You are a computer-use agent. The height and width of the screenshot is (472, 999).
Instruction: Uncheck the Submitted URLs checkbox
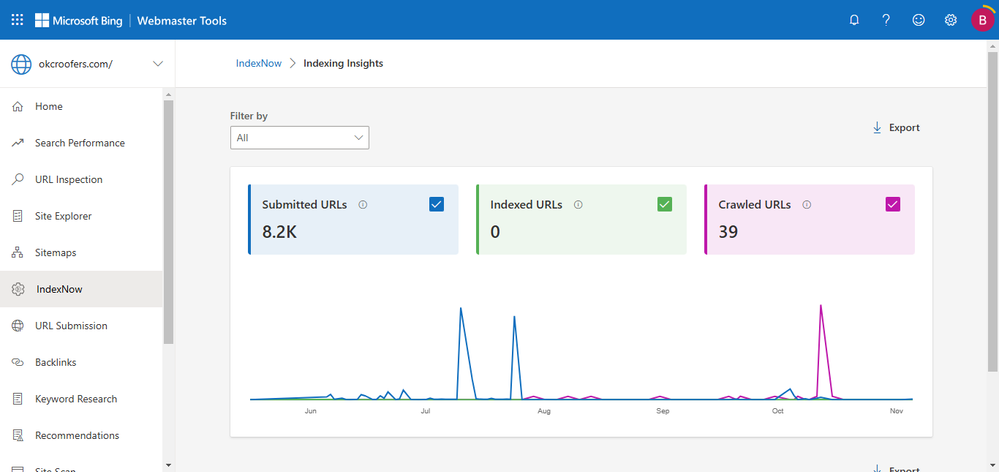436,205
